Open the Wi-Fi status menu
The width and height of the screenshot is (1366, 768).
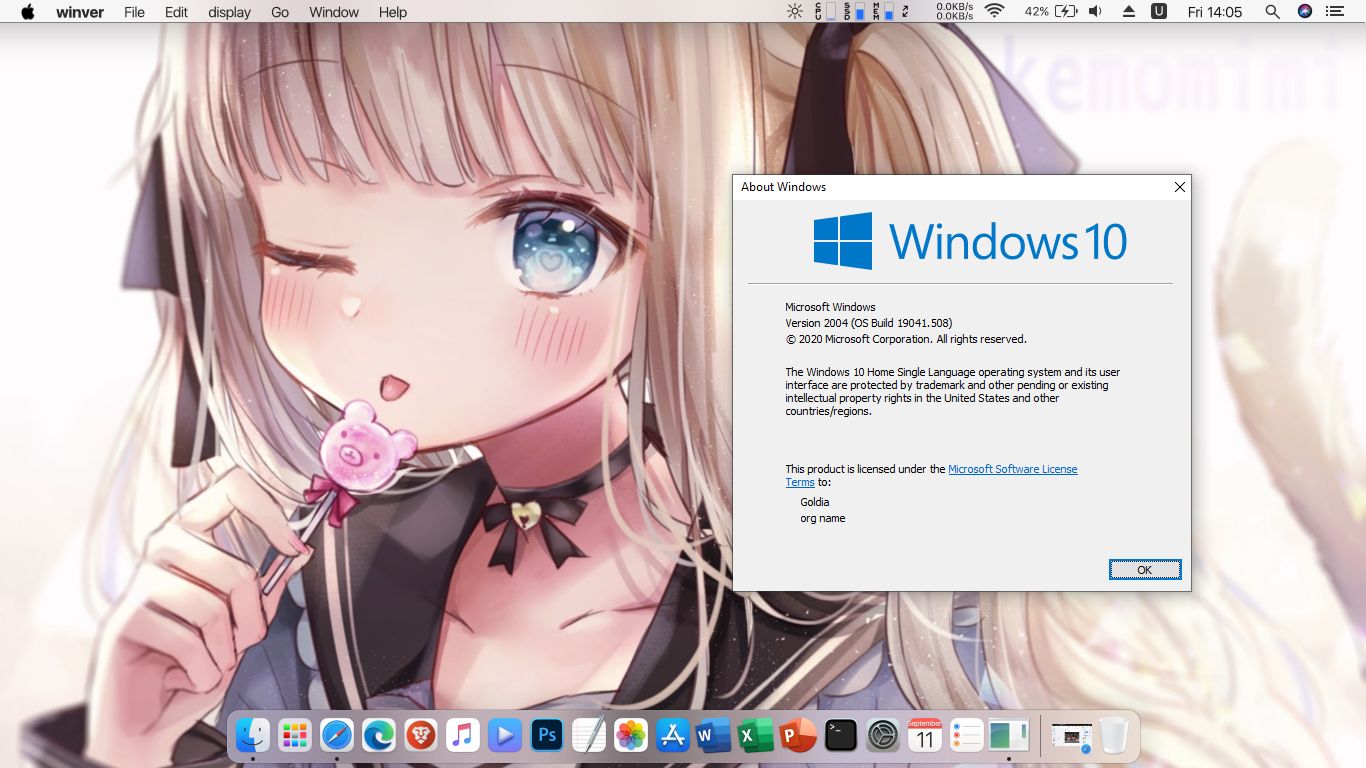(994, 12)
